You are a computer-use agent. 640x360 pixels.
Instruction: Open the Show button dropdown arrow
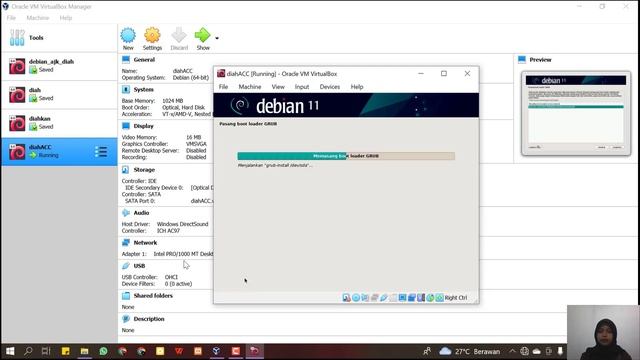click(217, 38)
